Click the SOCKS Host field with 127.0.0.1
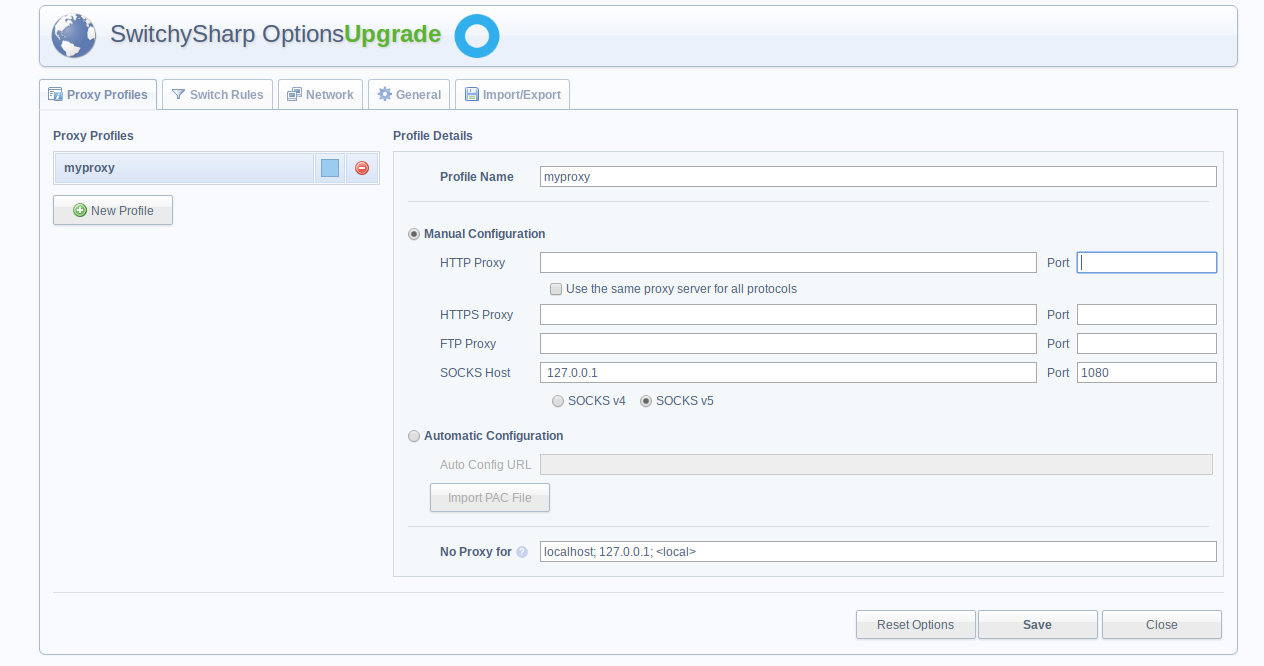Image resolution: width=1264 pixels, height=666 pixels. coord(788,373)
